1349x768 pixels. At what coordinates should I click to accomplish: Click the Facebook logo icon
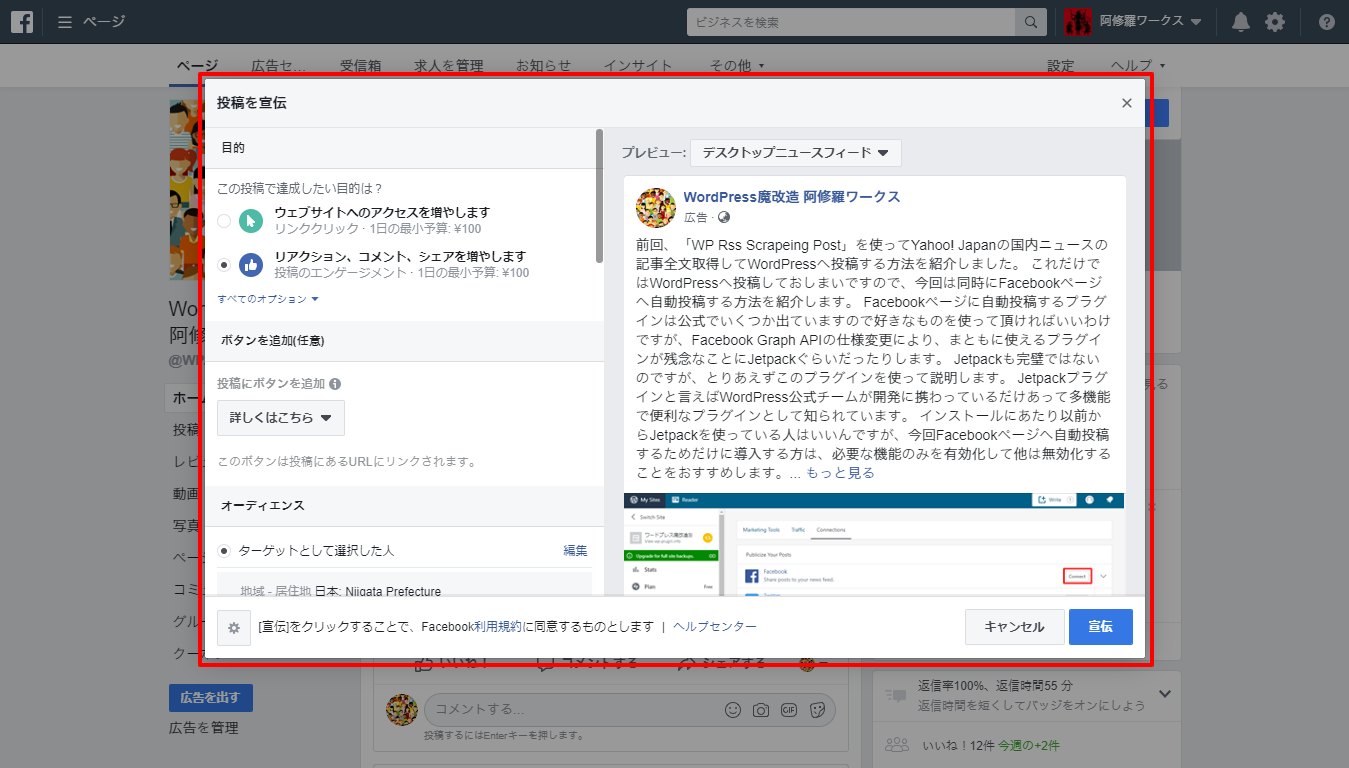23,22
